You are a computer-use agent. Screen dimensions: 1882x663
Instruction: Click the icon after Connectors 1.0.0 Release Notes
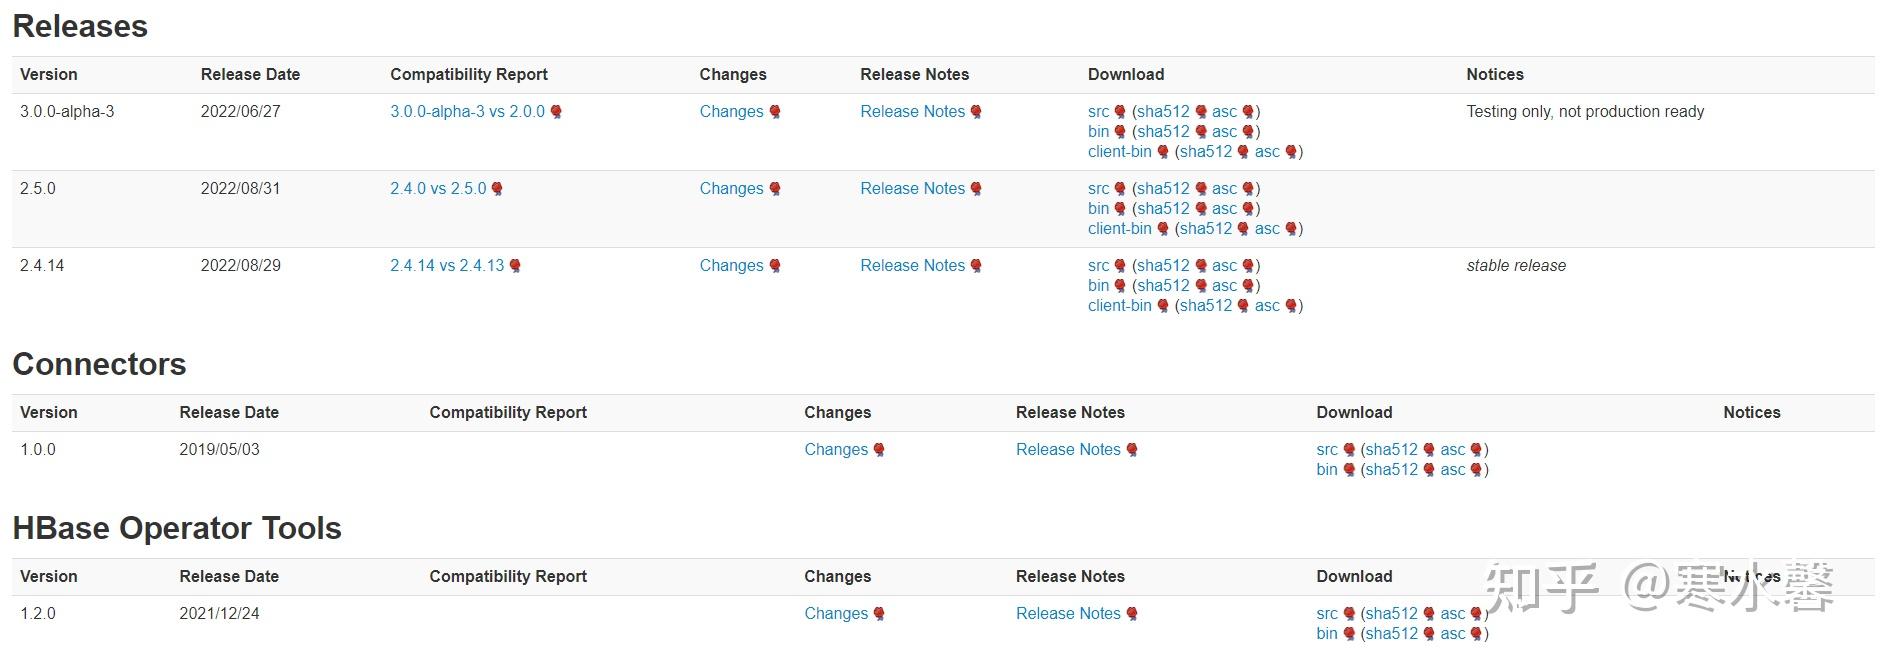tap(1132, 450)
